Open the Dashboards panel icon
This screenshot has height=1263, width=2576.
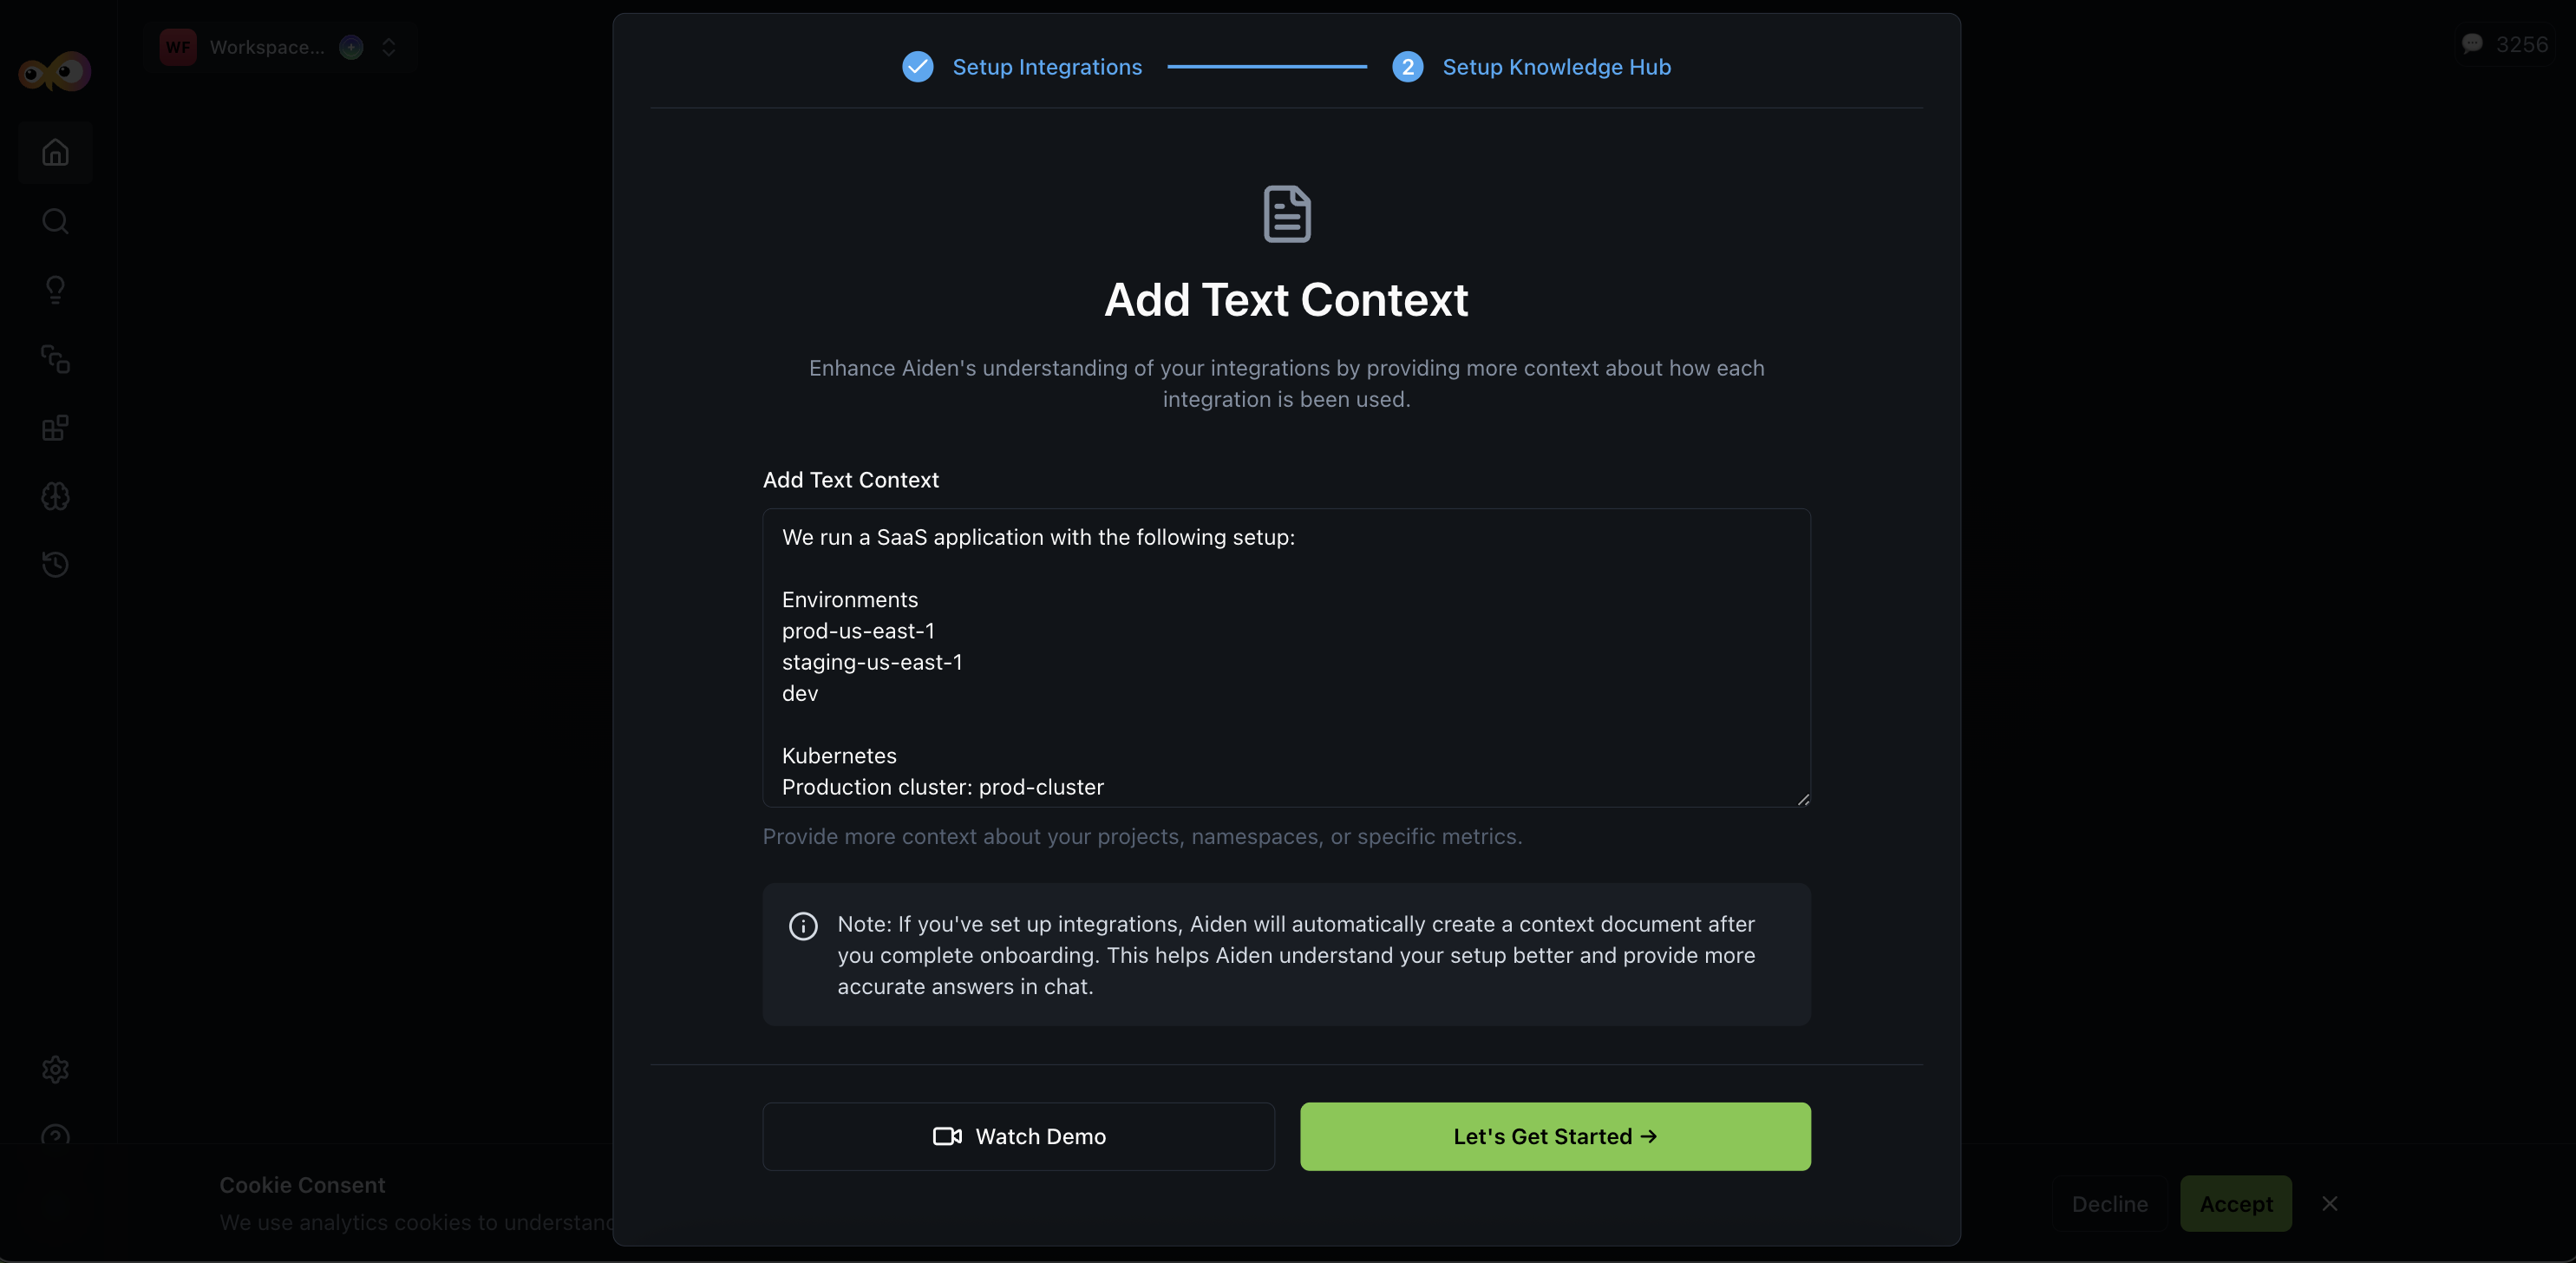click(55, 427)
